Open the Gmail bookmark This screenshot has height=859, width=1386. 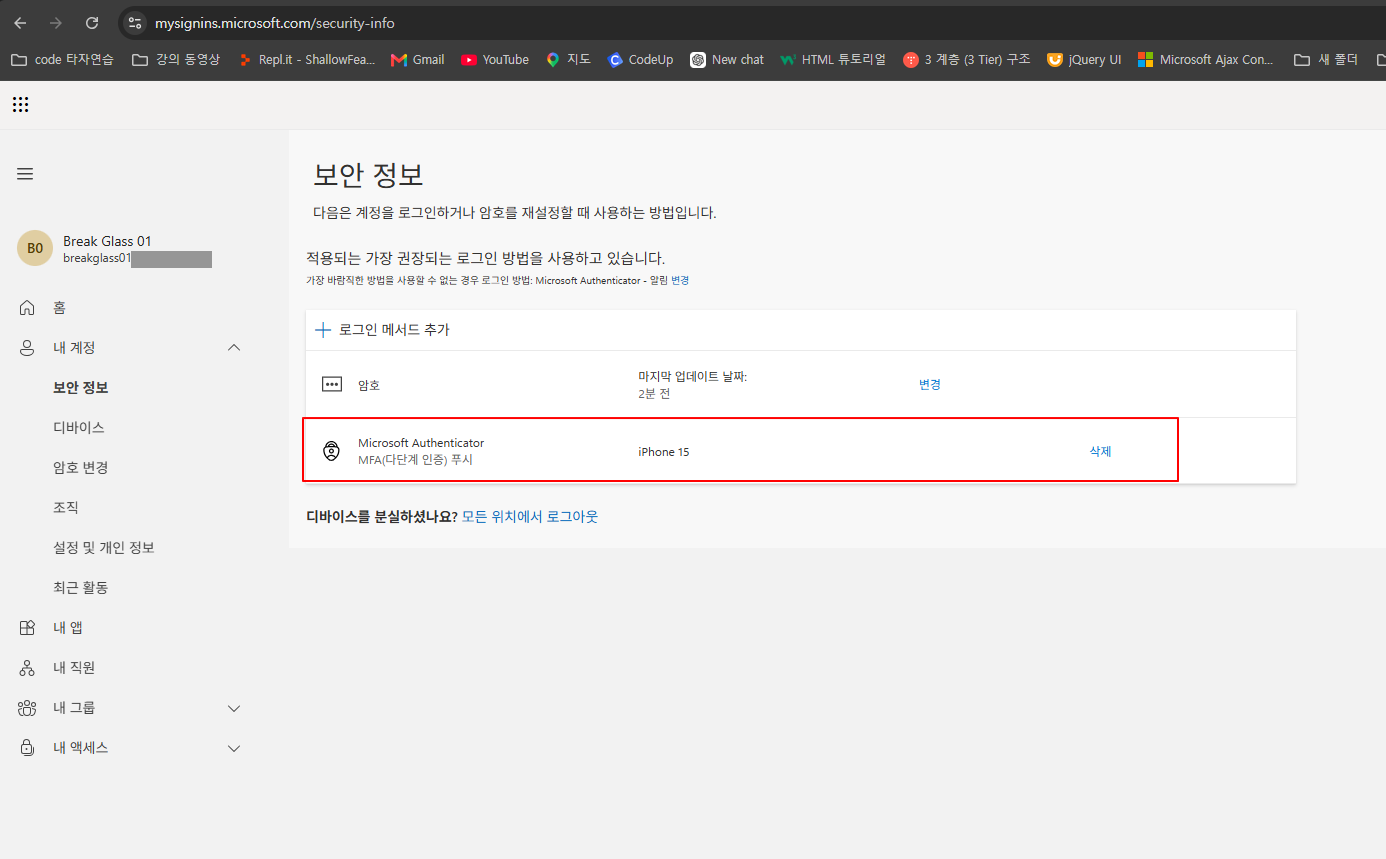click(x=417, y=60)
